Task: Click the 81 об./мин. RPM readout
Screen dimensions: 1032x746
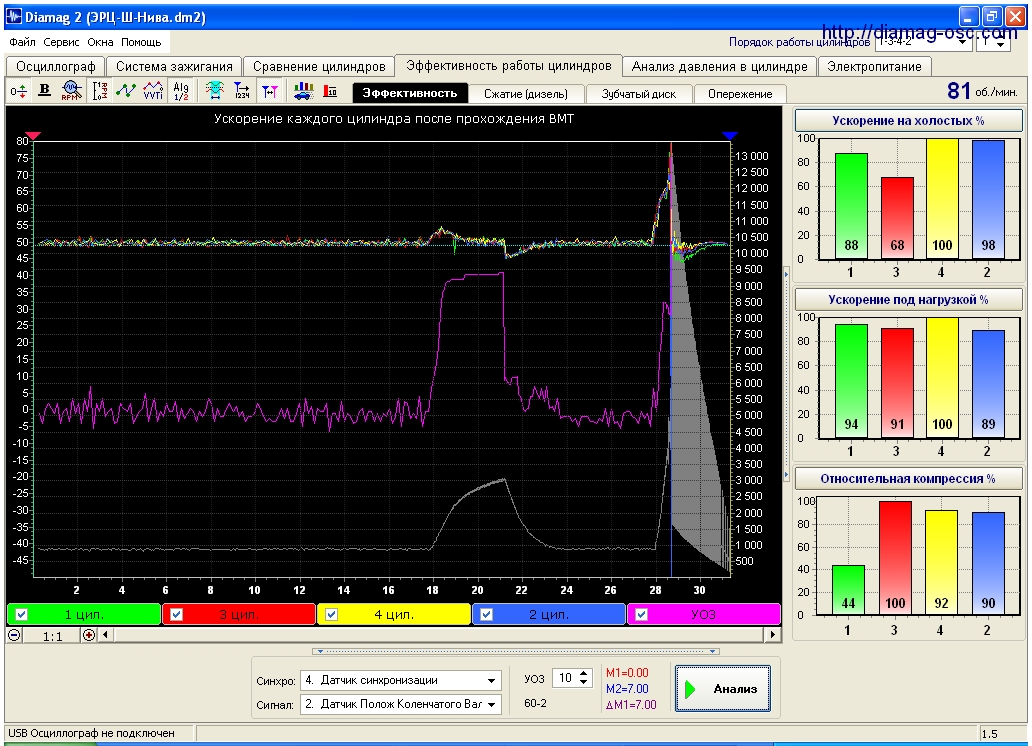Action: pos(983,91)
